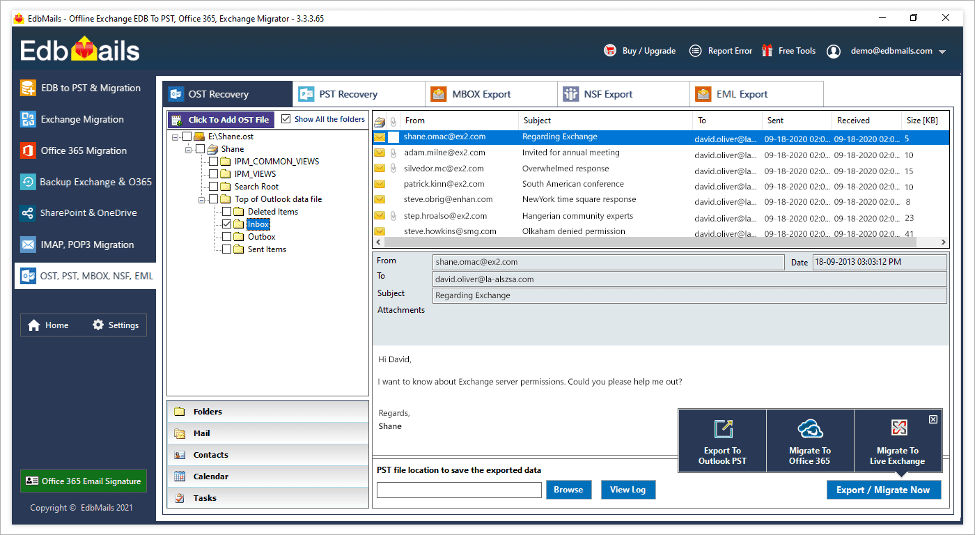Check the Deleted Items folder checkbox
977x535 pixels.
tap(227, 212)
